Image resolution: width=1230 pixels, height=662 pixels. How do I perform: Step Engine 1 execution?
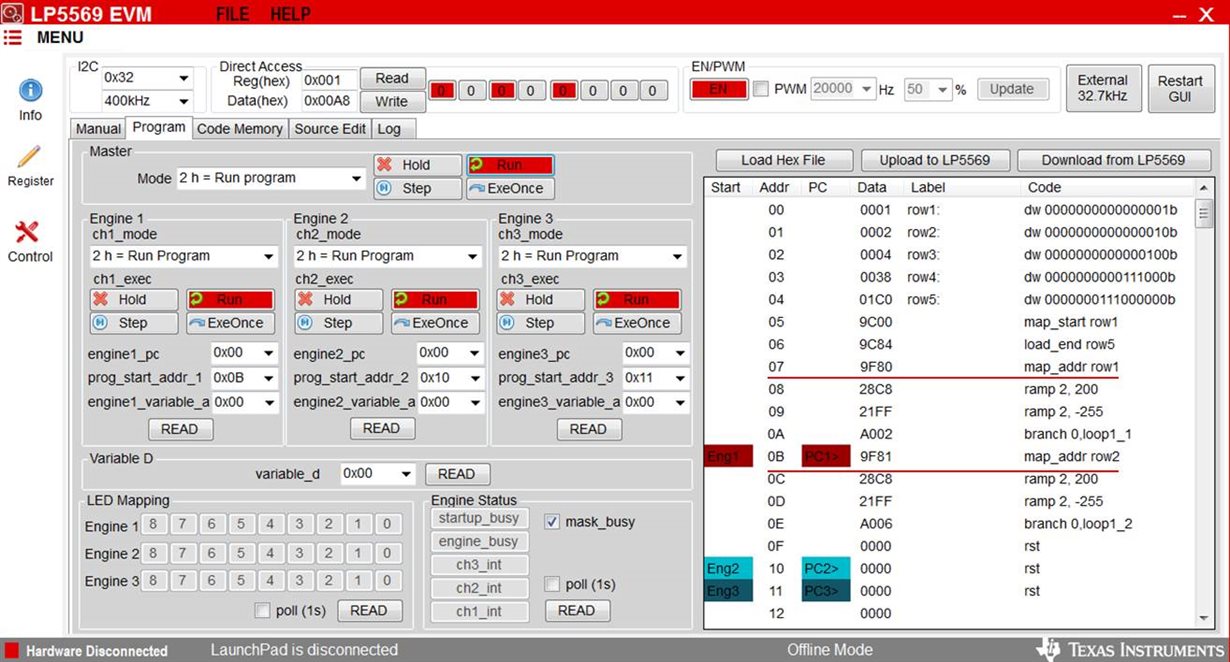134,323
